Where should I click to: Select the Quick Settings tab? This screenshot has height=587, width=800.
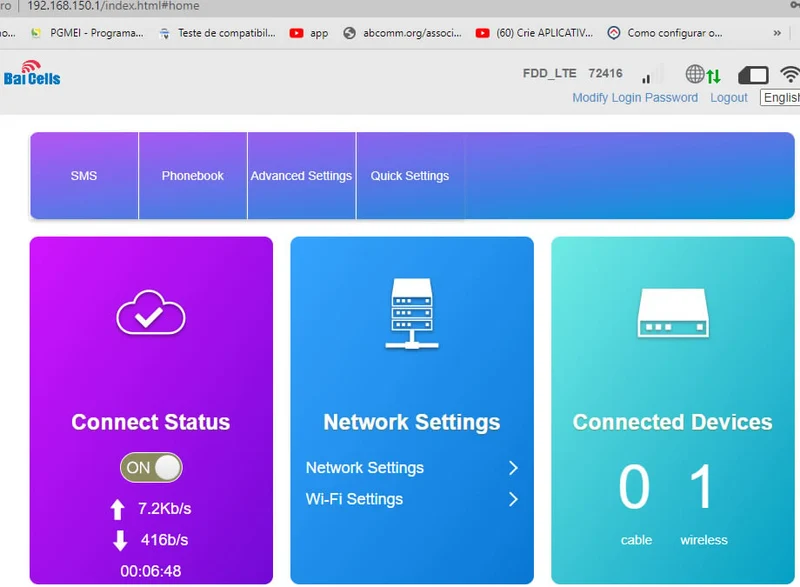coord(410,176)
